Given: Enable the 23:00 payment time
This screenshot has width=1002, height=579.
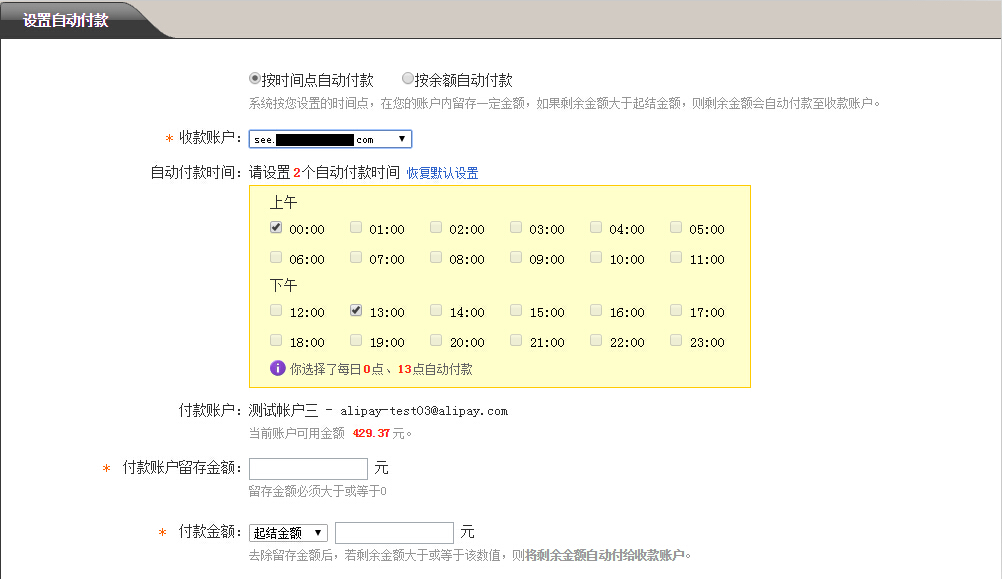Looking at the screenshot, I should [676, 341].
